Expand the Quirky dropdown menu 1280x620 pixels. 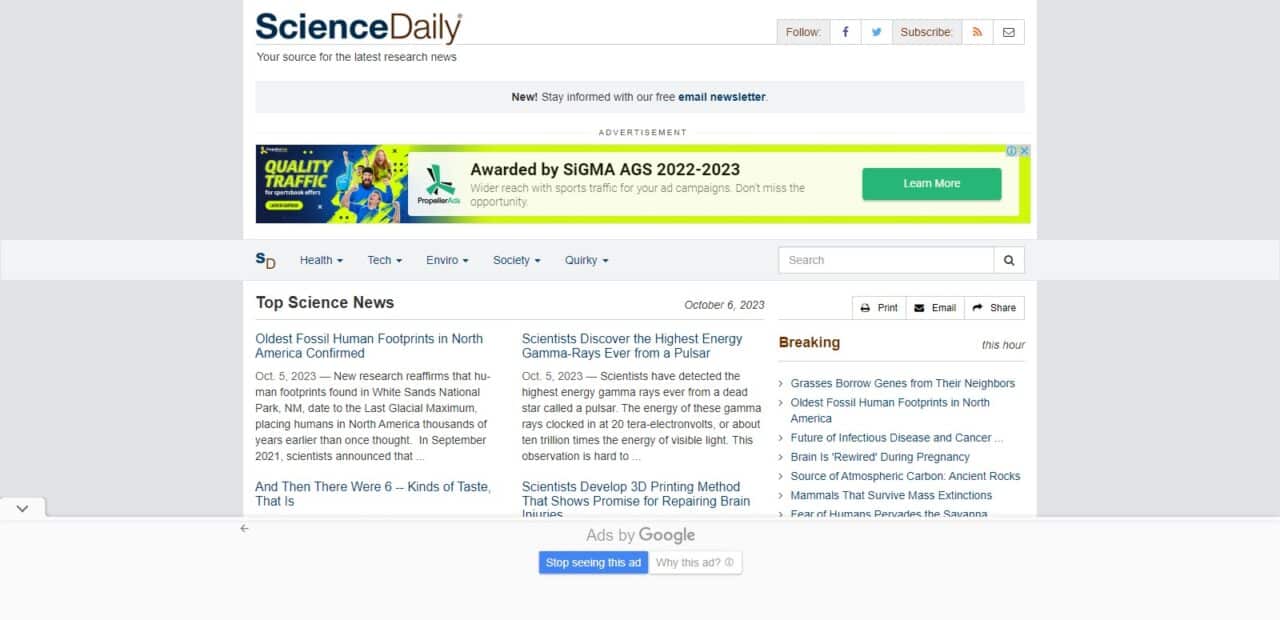[586, 260]
